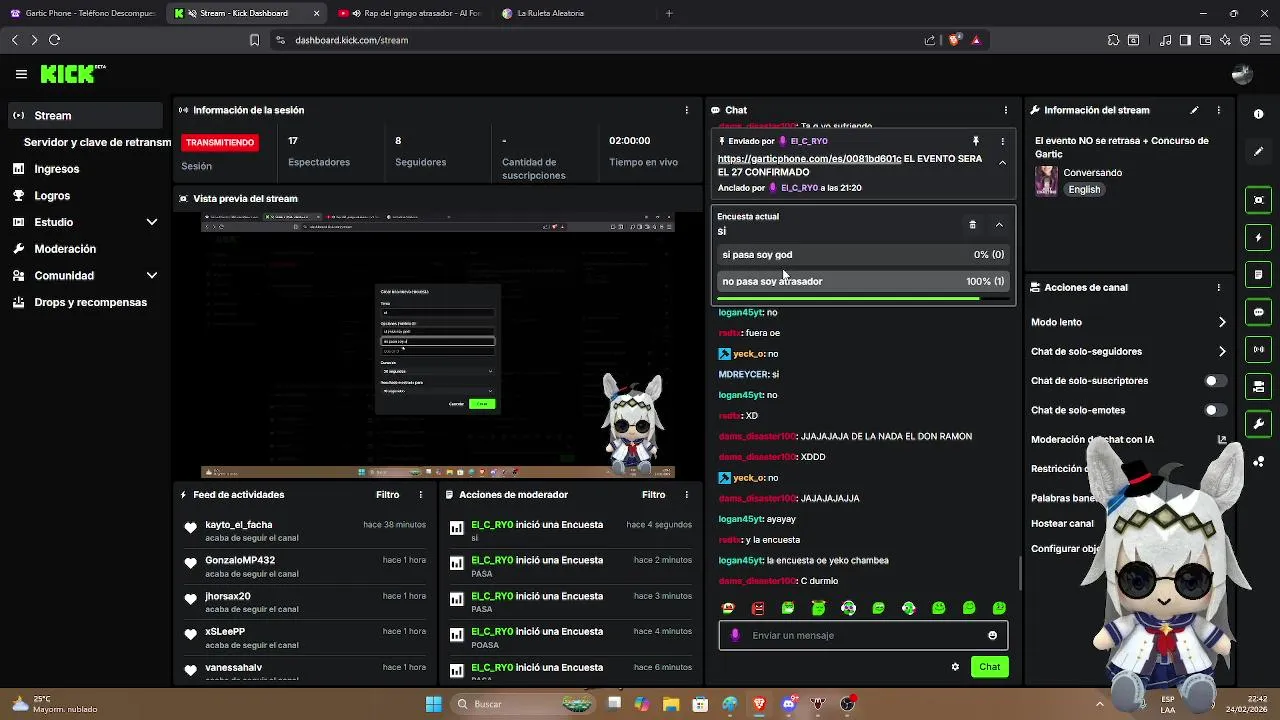1280x720 pixels.
Task: Open Chat panel three-dot menu
Action: (1006, 110)
